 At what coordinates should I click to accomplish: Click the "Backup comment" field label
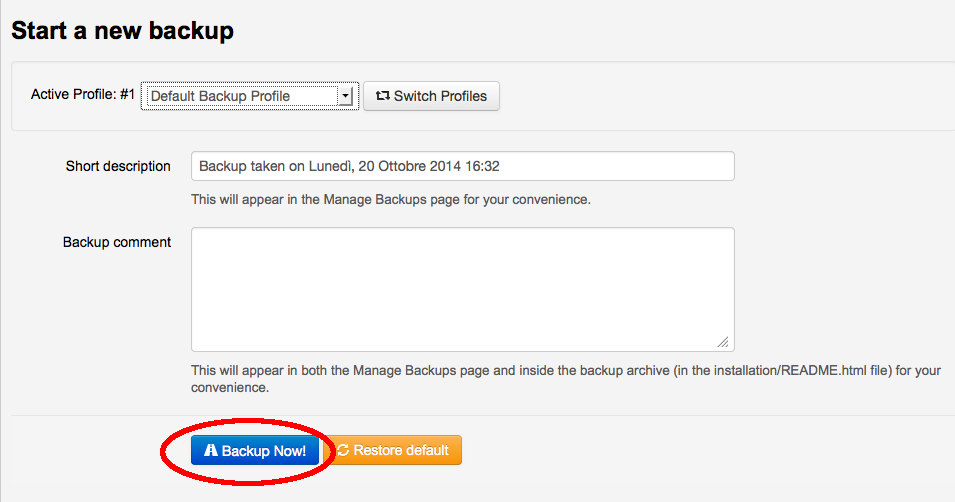click(117, 242)
